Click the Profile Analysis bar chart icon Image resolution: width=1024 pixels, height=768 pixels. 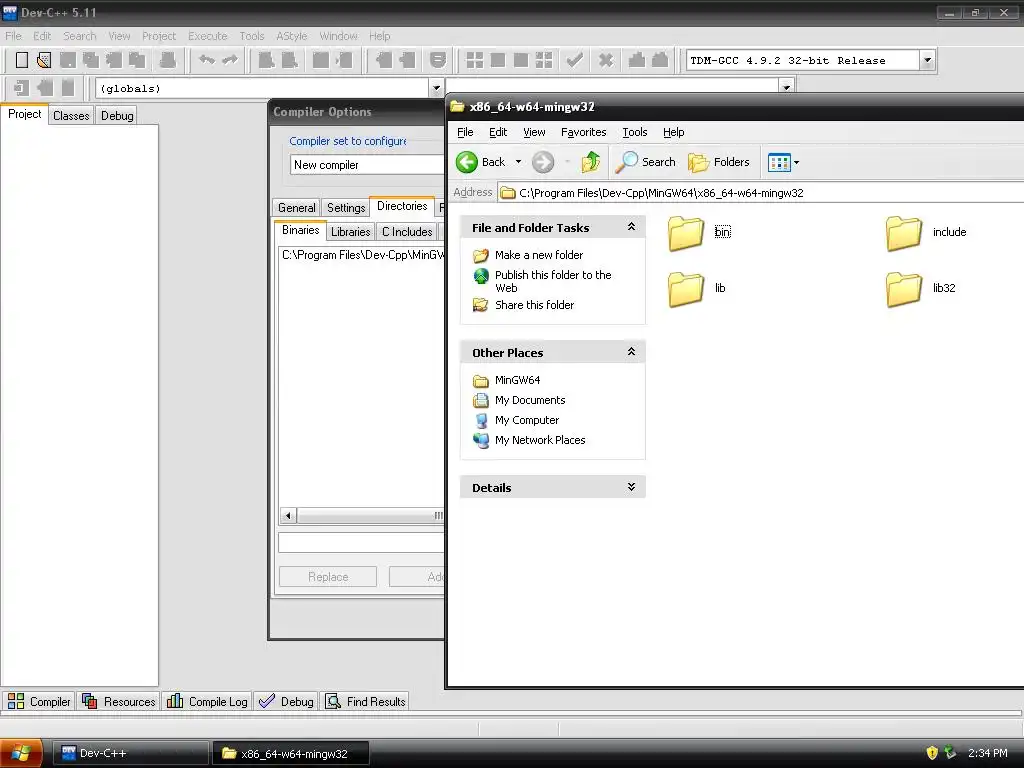click(637, 60)
